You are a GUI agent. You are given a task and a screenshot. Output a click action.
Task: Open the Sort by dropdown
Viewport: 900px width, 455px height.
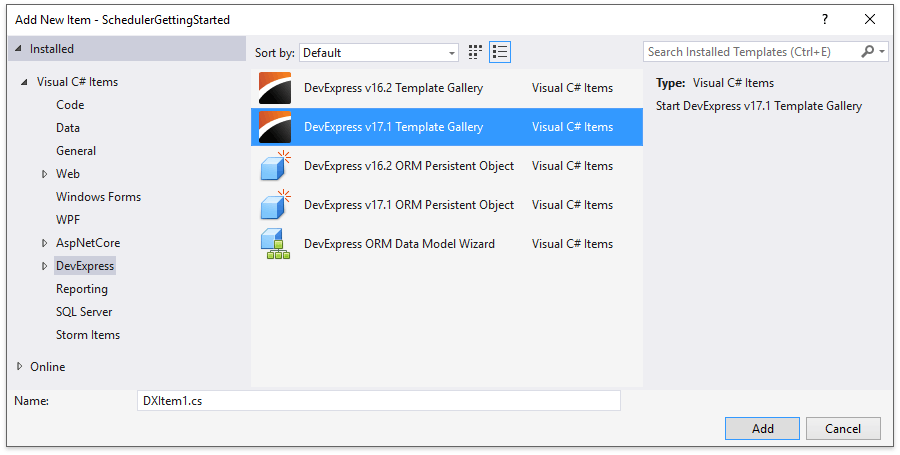(379, 53)
